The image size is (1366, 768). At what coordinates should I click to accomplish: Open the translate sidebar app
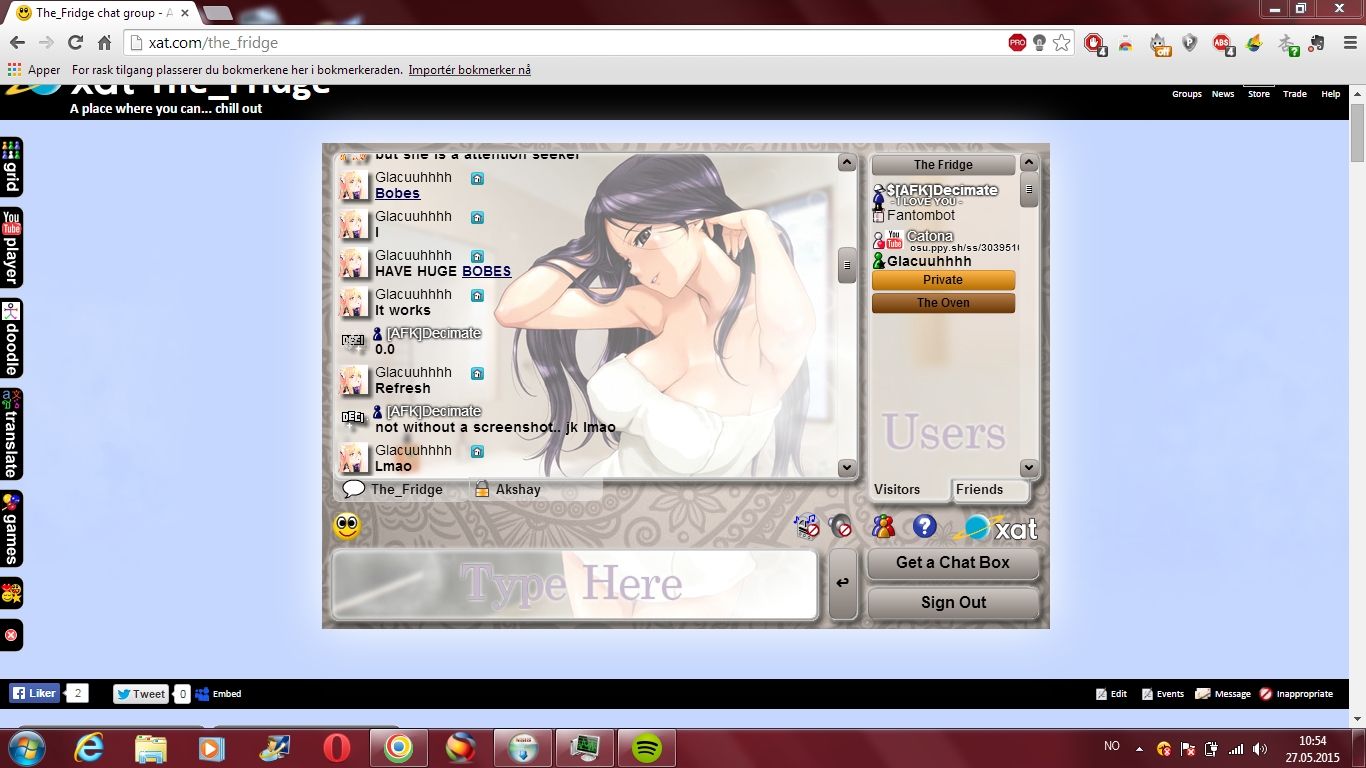point(11,434)
